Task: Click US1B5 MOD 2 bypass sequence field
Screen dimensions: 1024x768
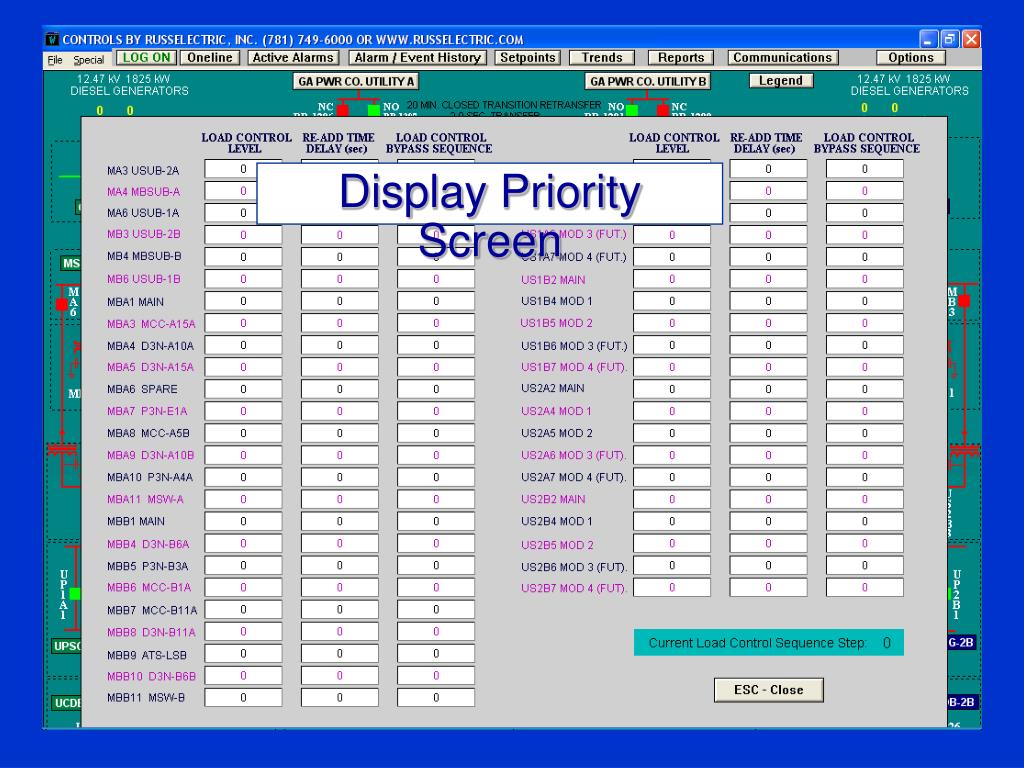Action: [x=865, y=323]
